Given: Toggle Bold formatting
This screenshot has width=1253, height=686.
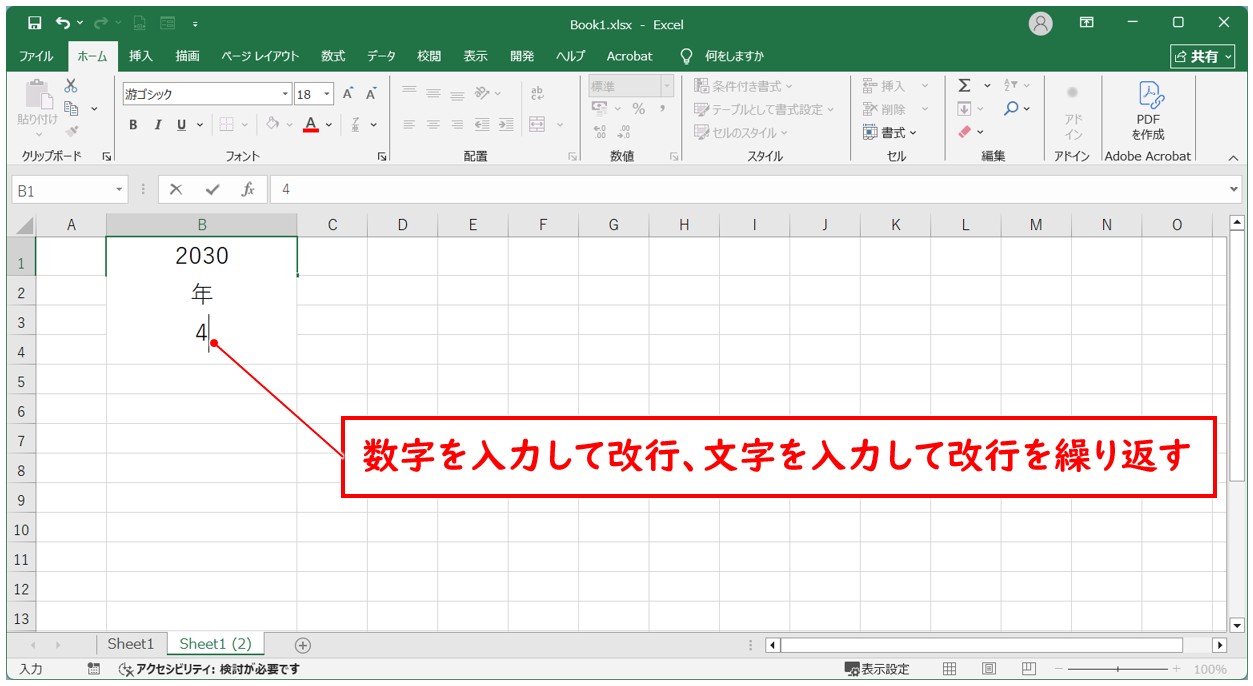Looking at the screenshot, I should click(133, 125).
